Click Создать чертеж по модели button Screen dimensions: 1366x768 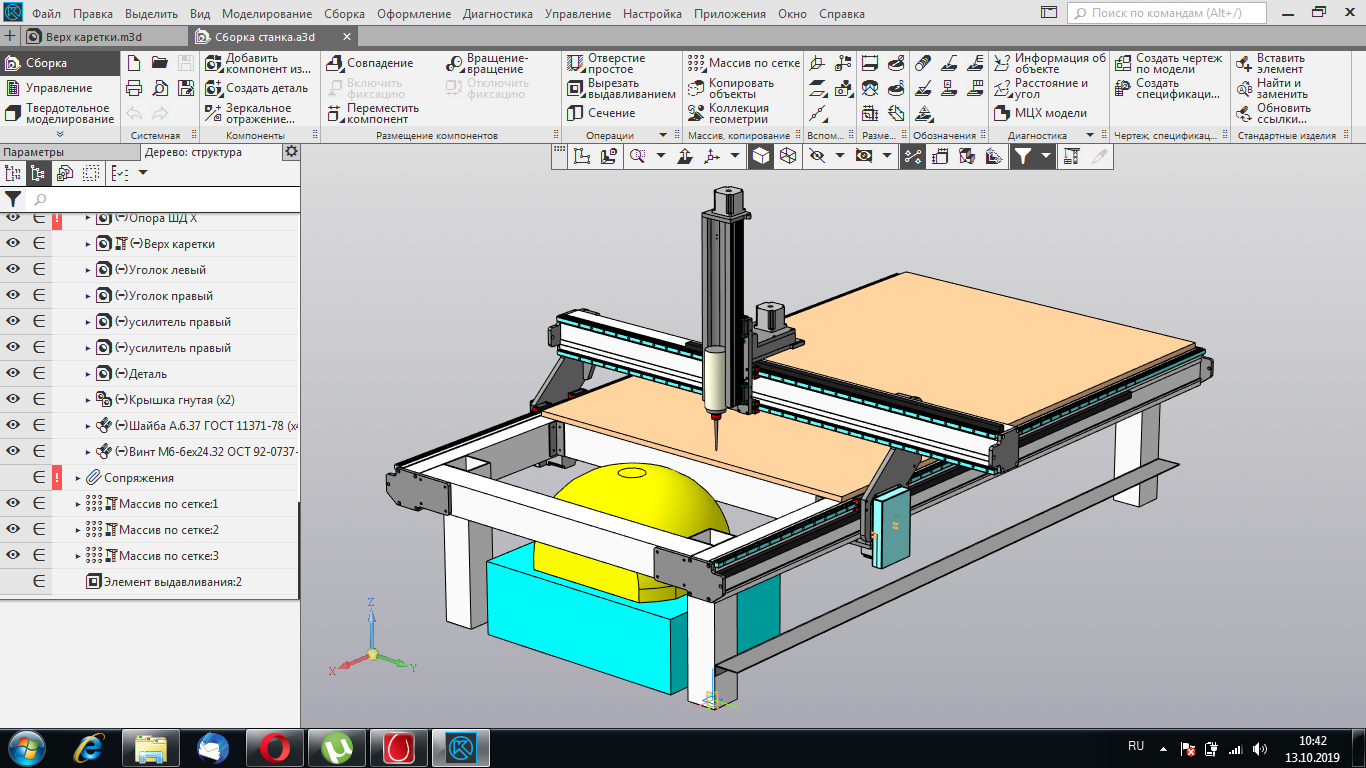click(x=1168, y=64)
